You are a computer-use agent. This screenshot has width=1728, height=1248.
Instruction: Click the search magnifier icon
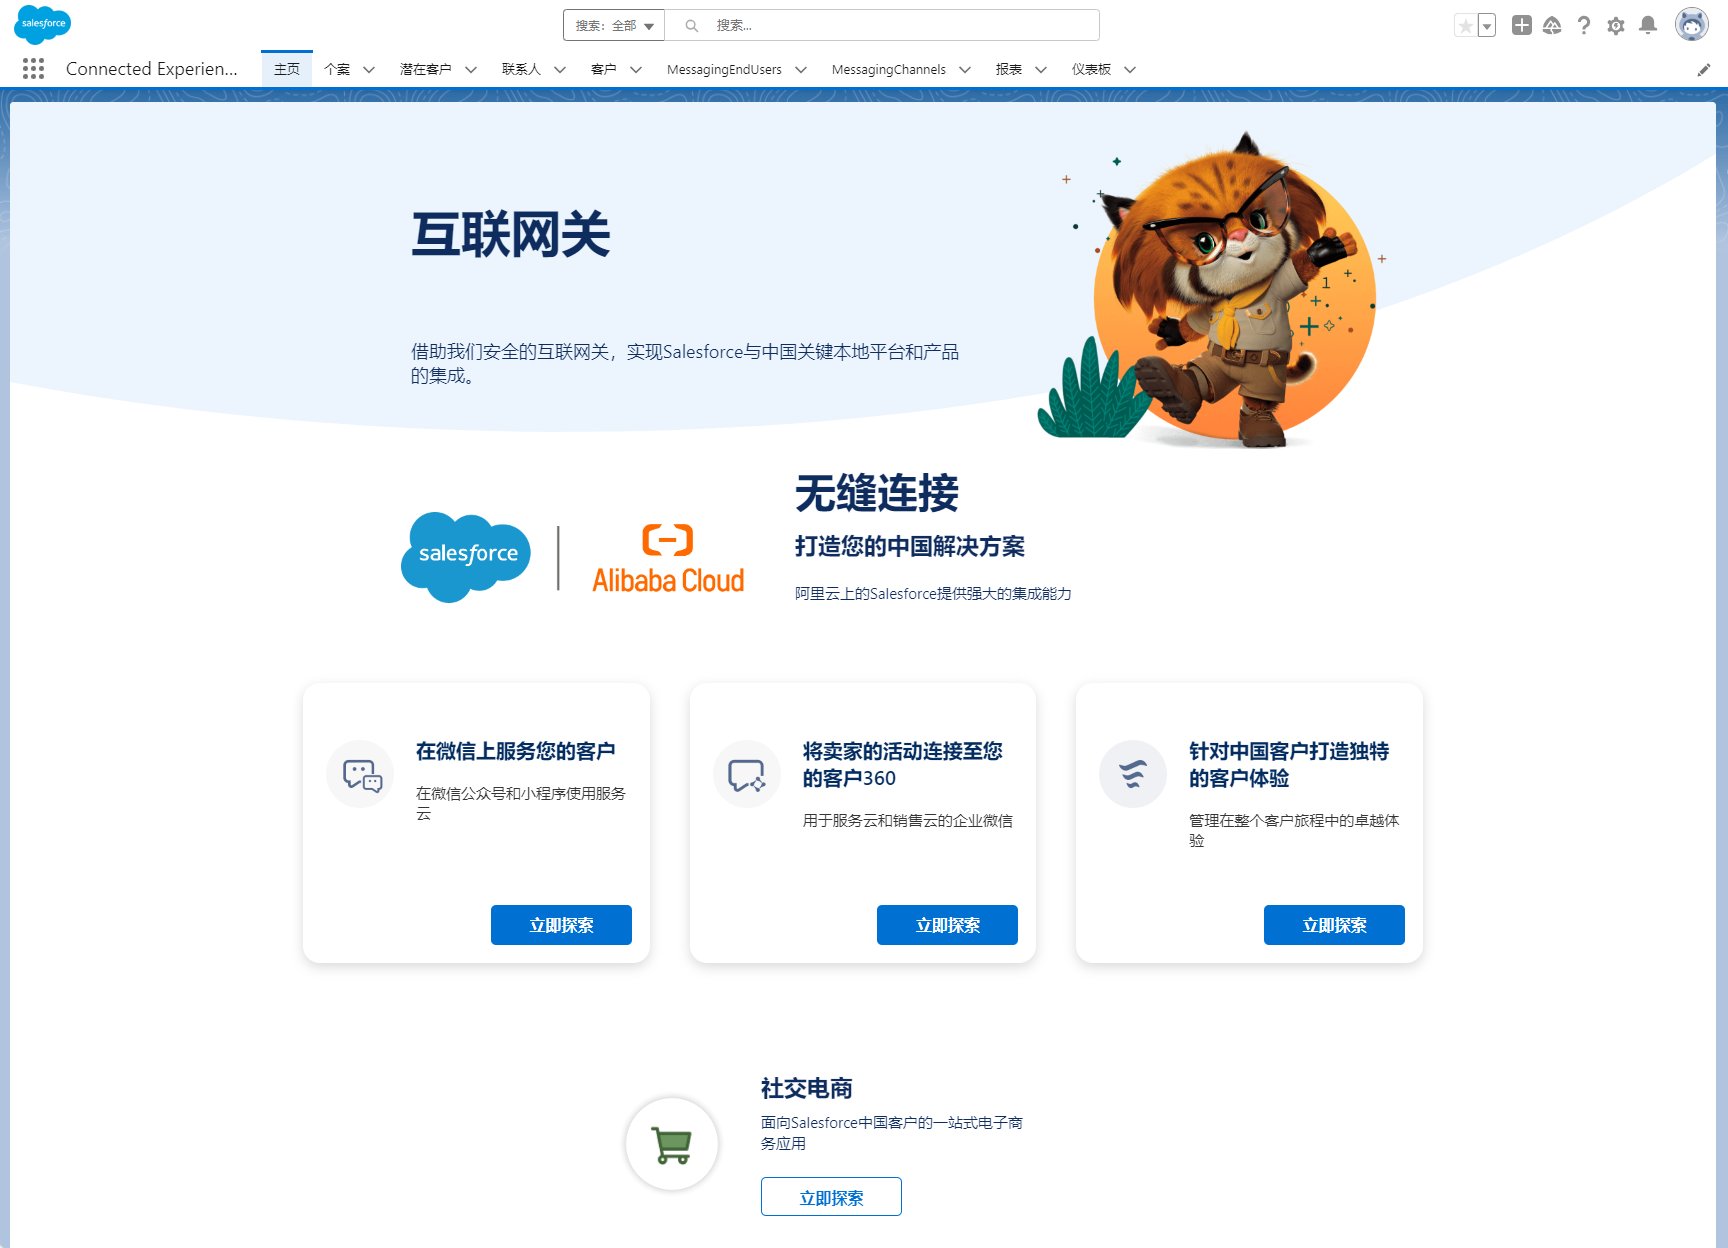(691, 26)
